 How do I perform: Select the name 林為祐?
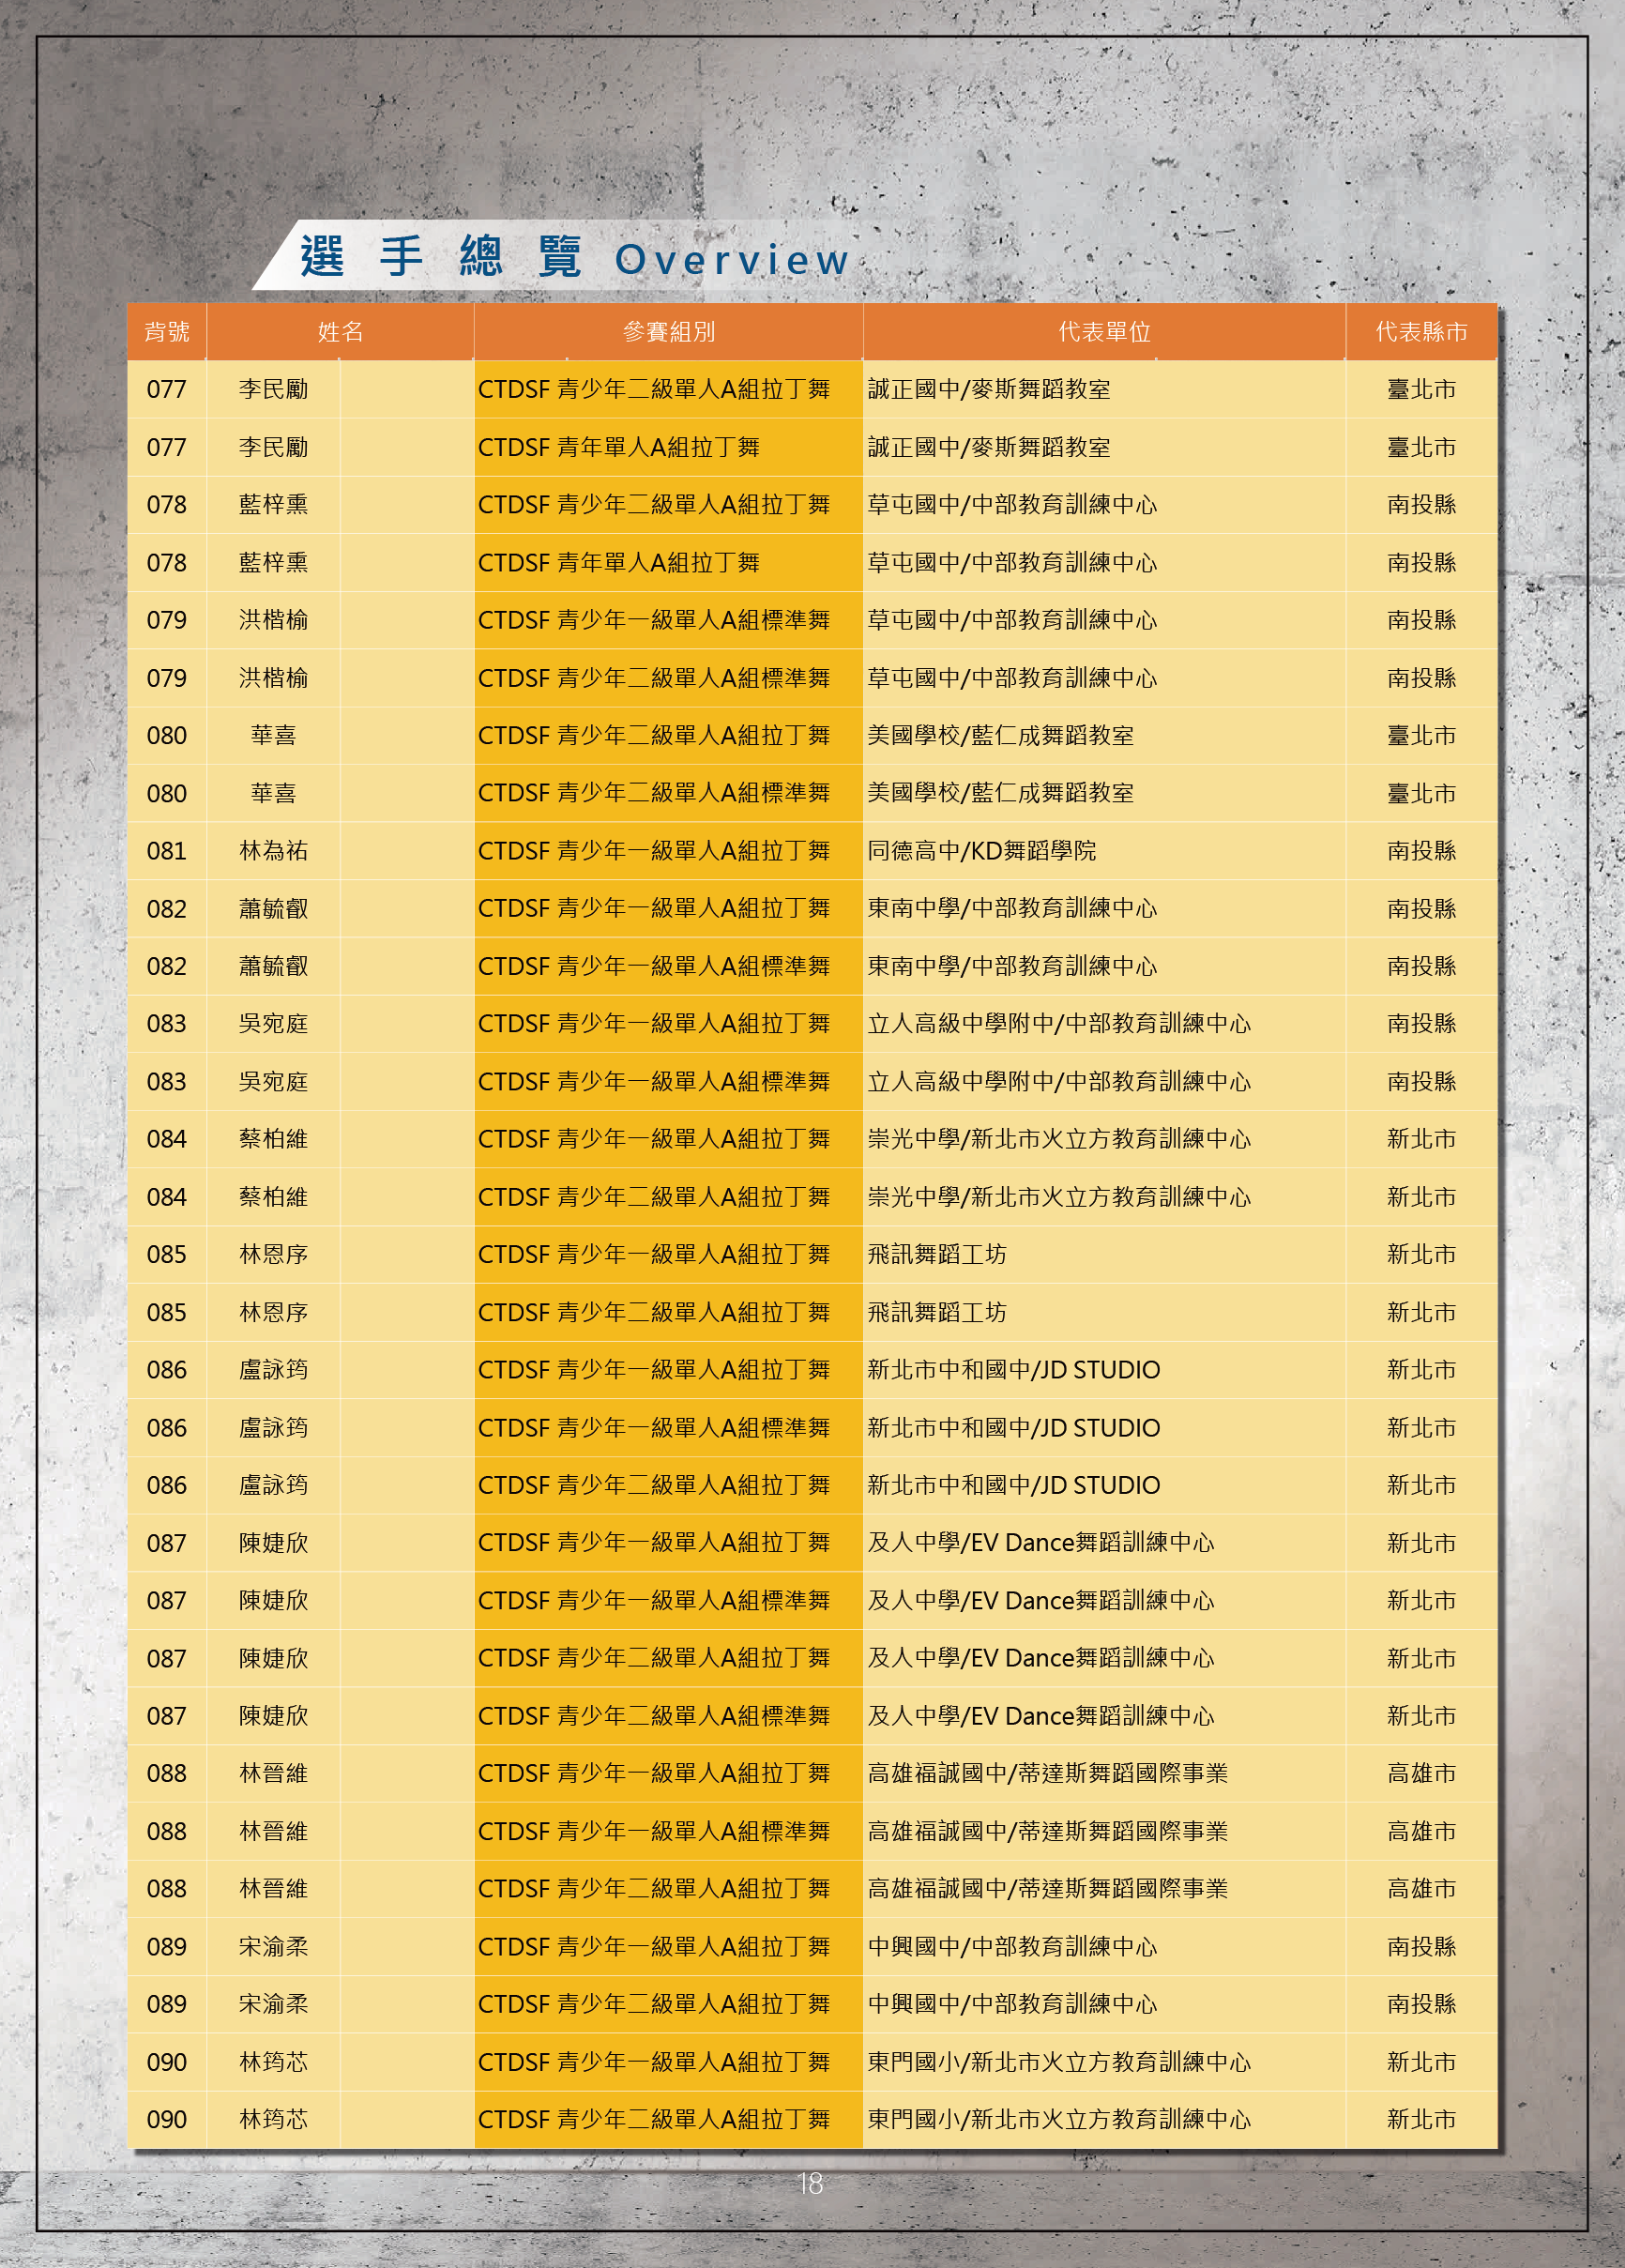(x=273, y=851)
